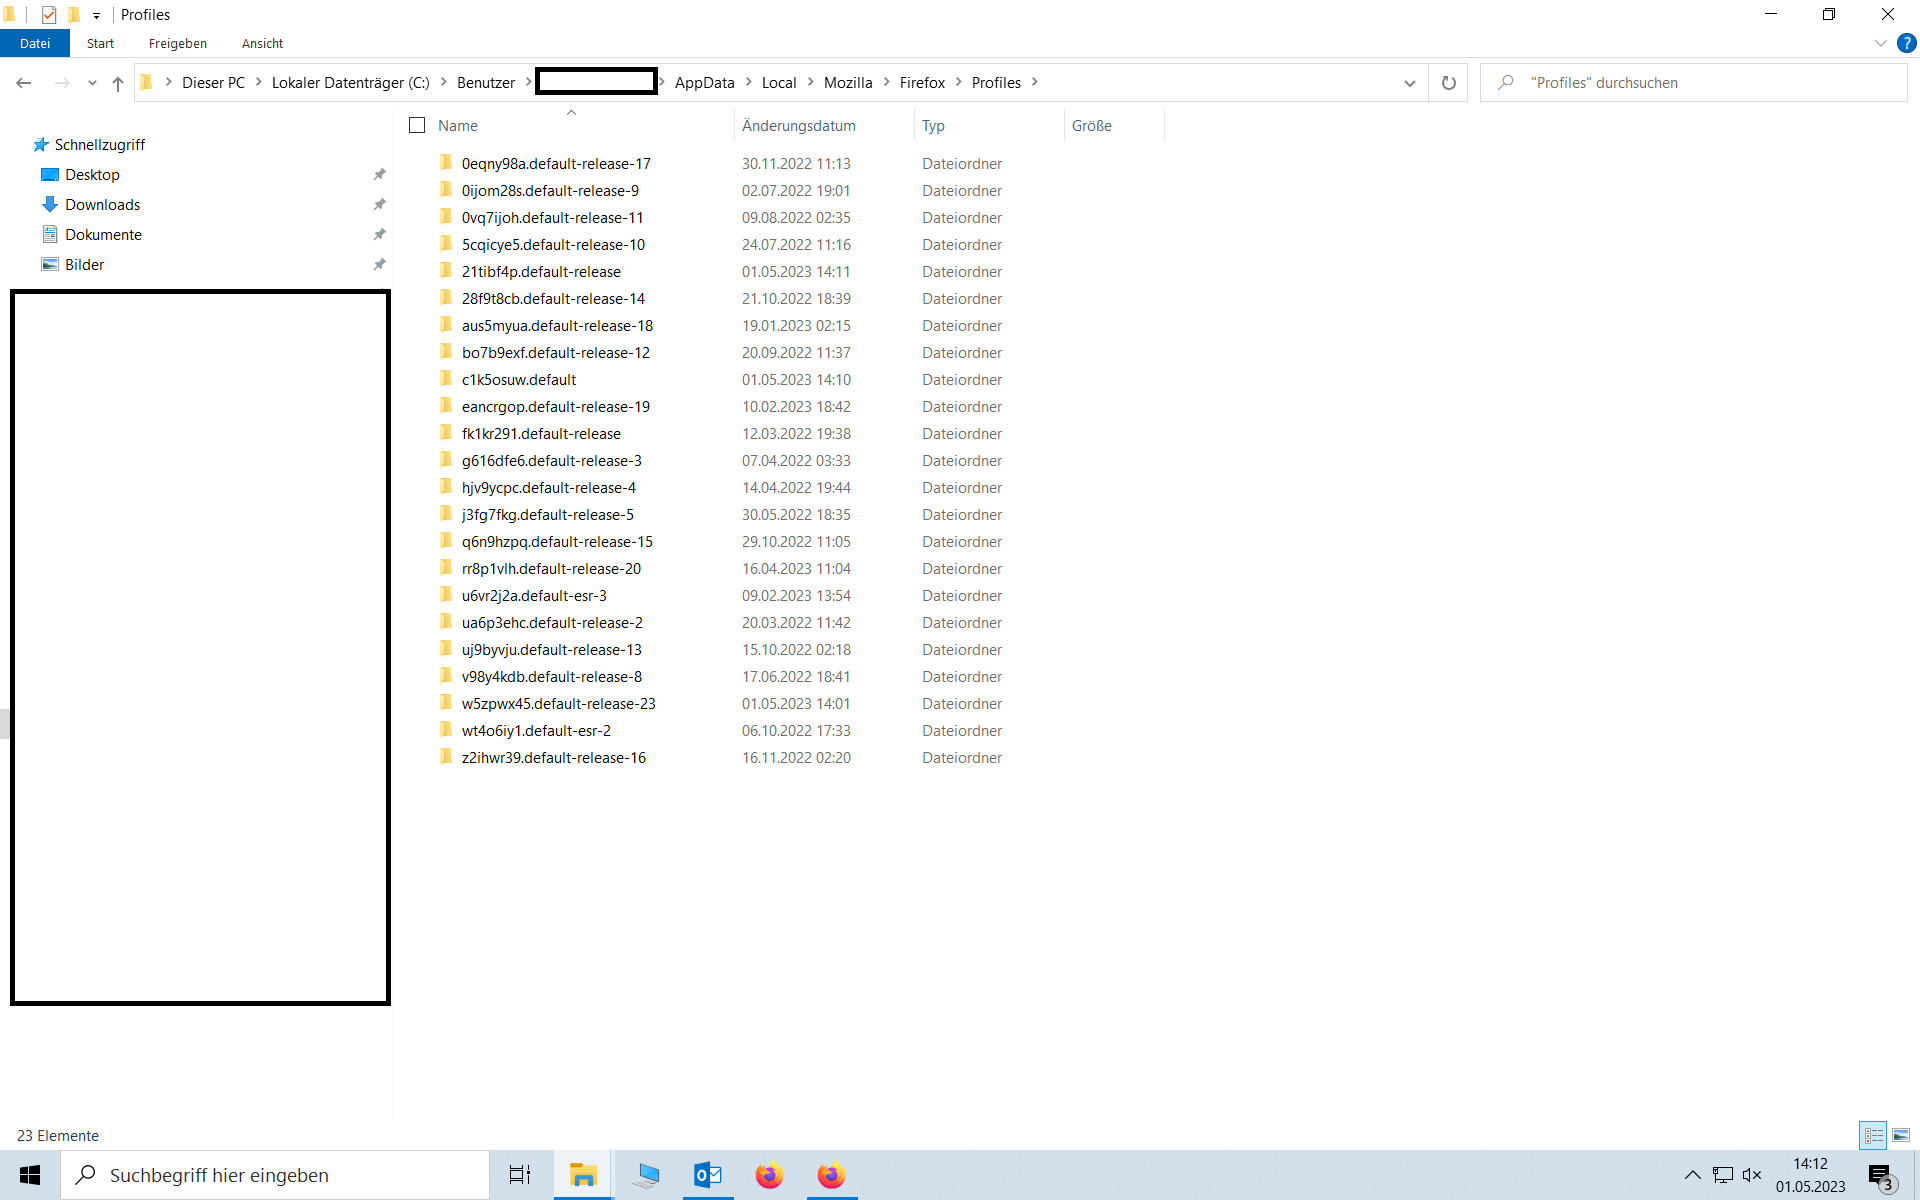Toggle the select-all items checkbox
This screenshot has width=1920, height=1200.
(417, 125)
